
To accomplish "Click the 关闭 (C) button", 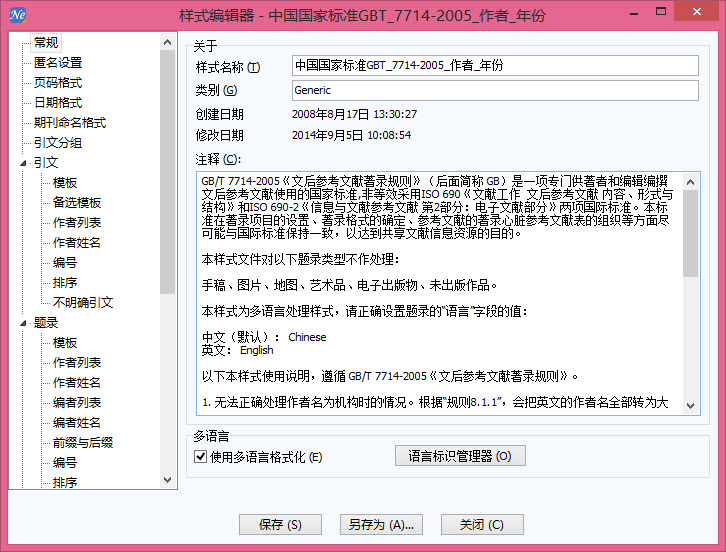I will [482, 525].
